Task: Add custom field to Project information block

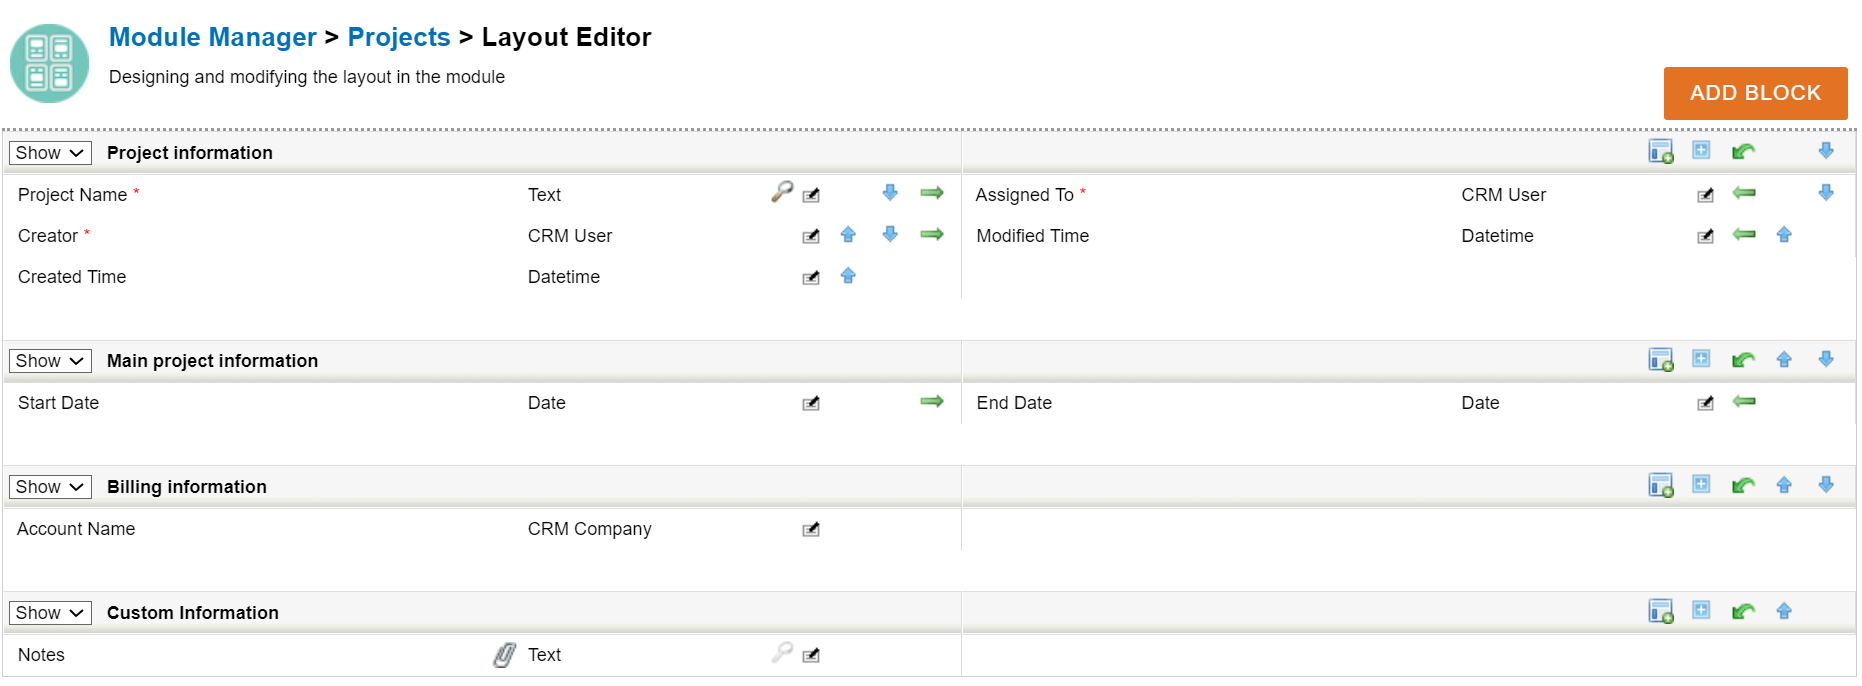Action: [1661, 152]
